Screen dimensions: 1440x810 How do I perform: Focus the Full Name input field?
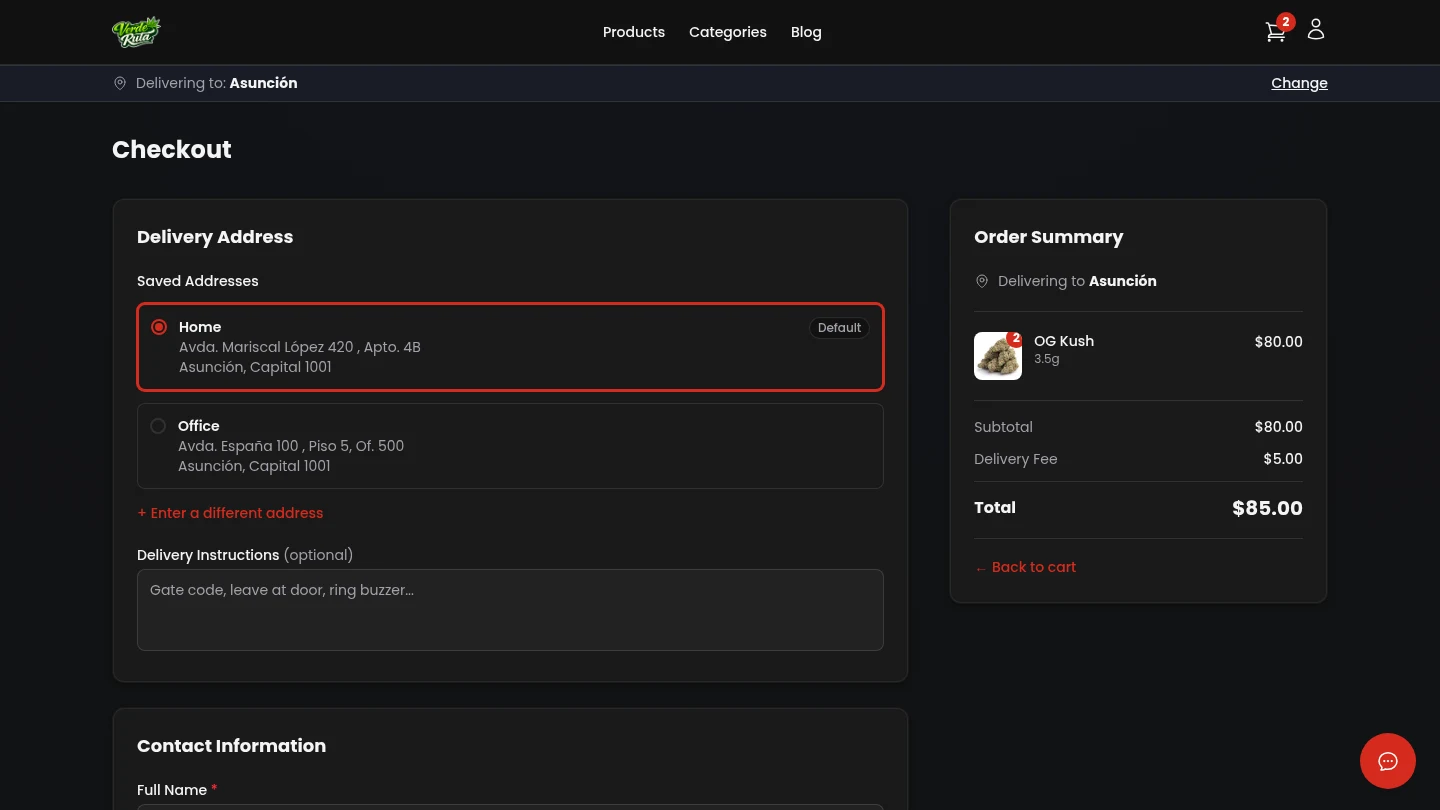[x=510, y=808]
